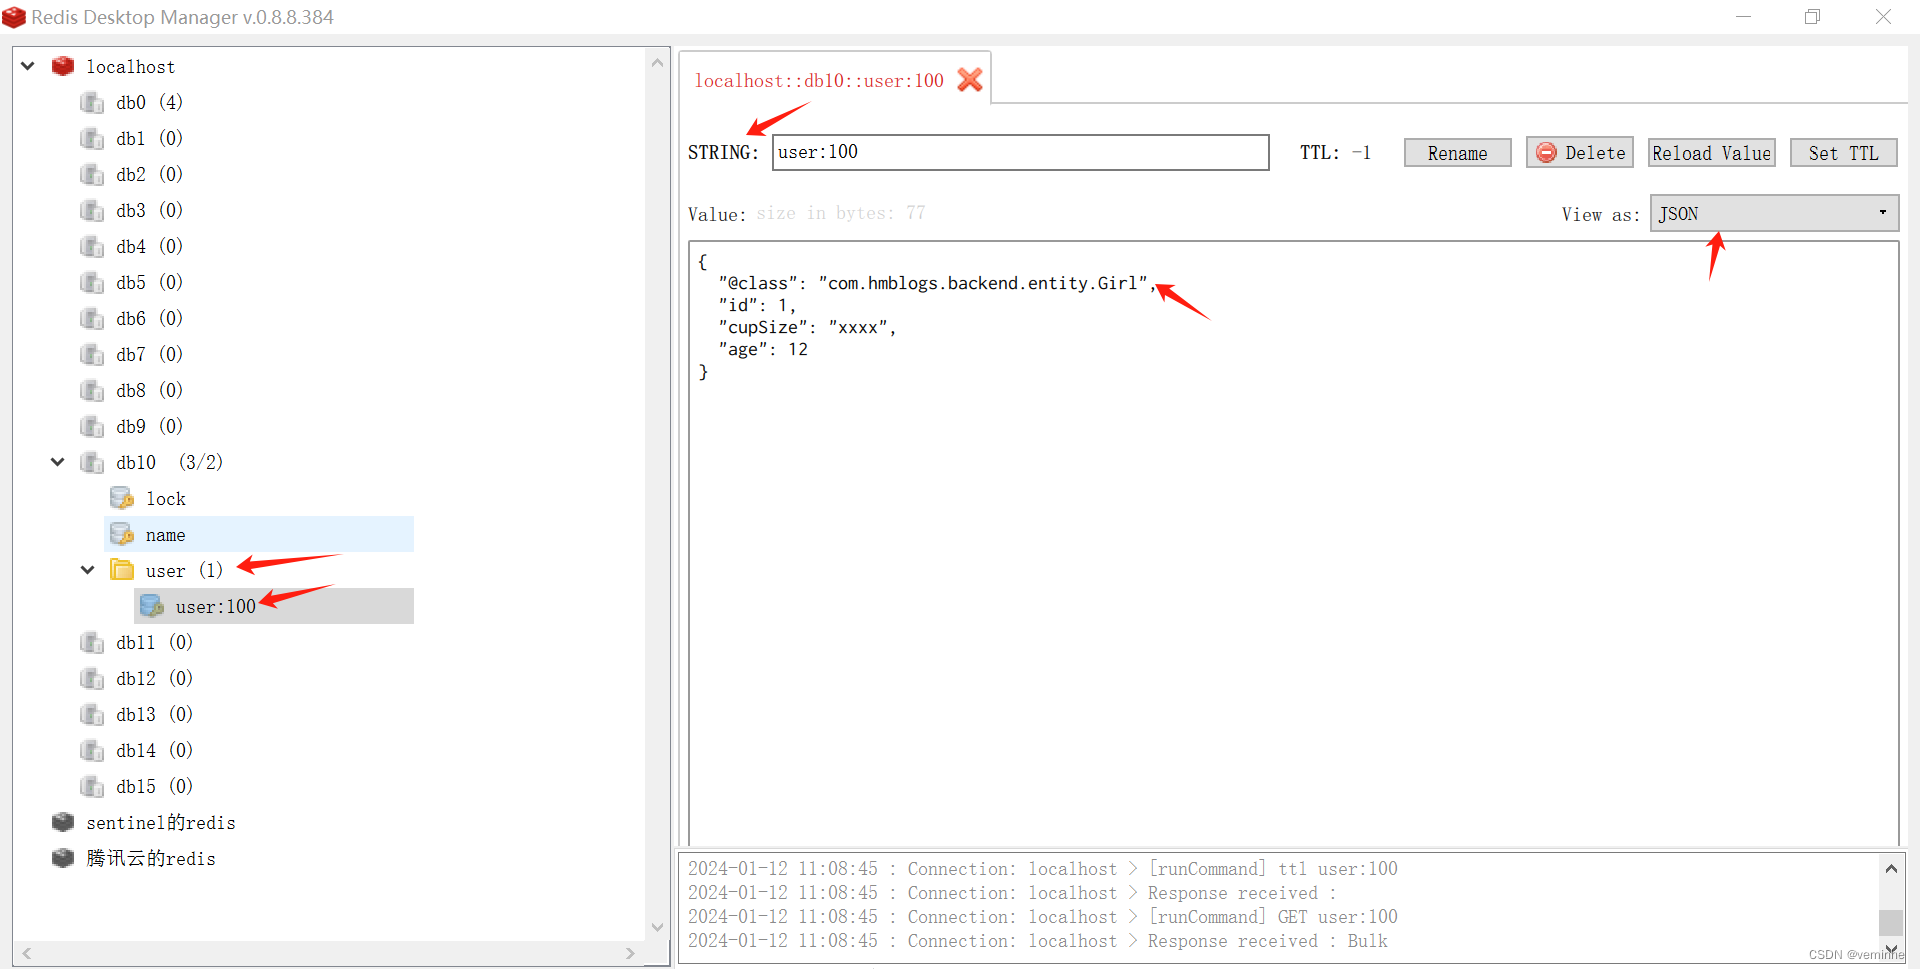Click the 腾讯云的redis connection icon
This screenshot has width=1920, height=969.
(x=63, y=858)
